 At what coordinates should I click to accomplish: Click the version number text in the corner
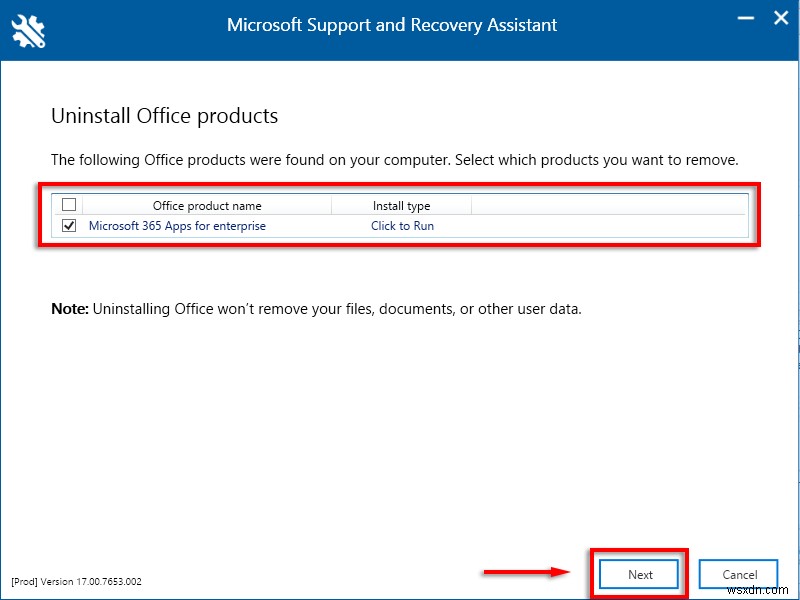pos(76,581)
